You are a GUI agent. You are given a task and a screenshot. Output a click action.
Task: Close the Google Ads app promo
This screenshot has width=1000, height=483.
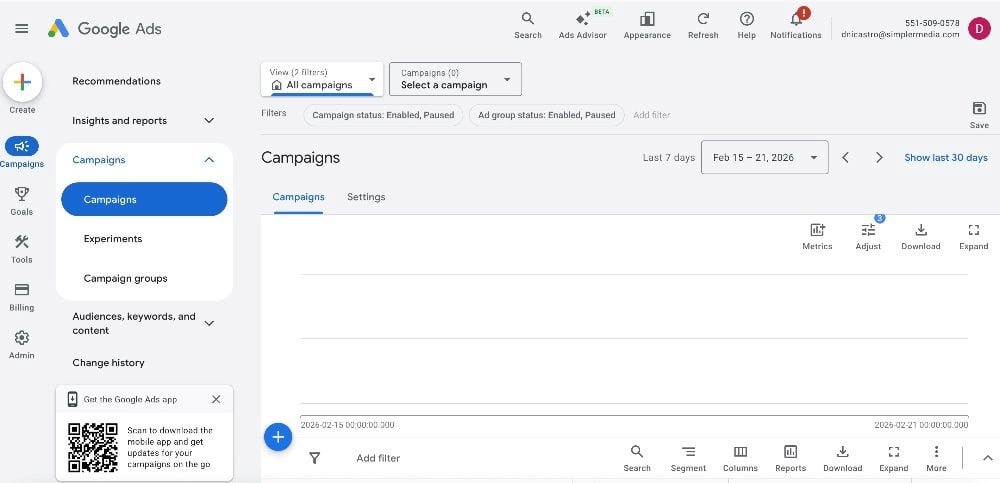pyautogui.click(x=216, y=399)
